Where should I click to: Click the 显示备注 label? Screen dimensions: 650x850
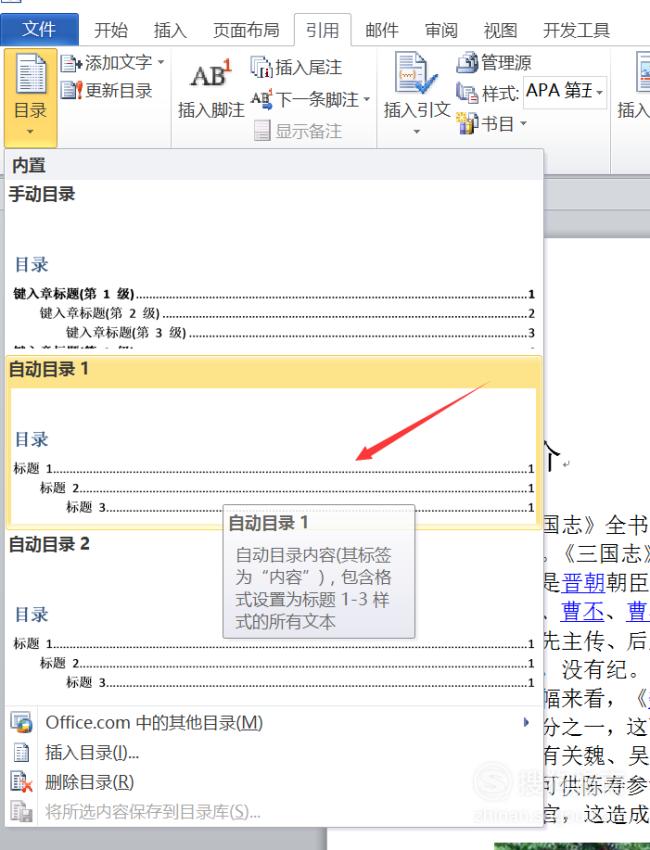pyautogui.click(x=308, y=131)
